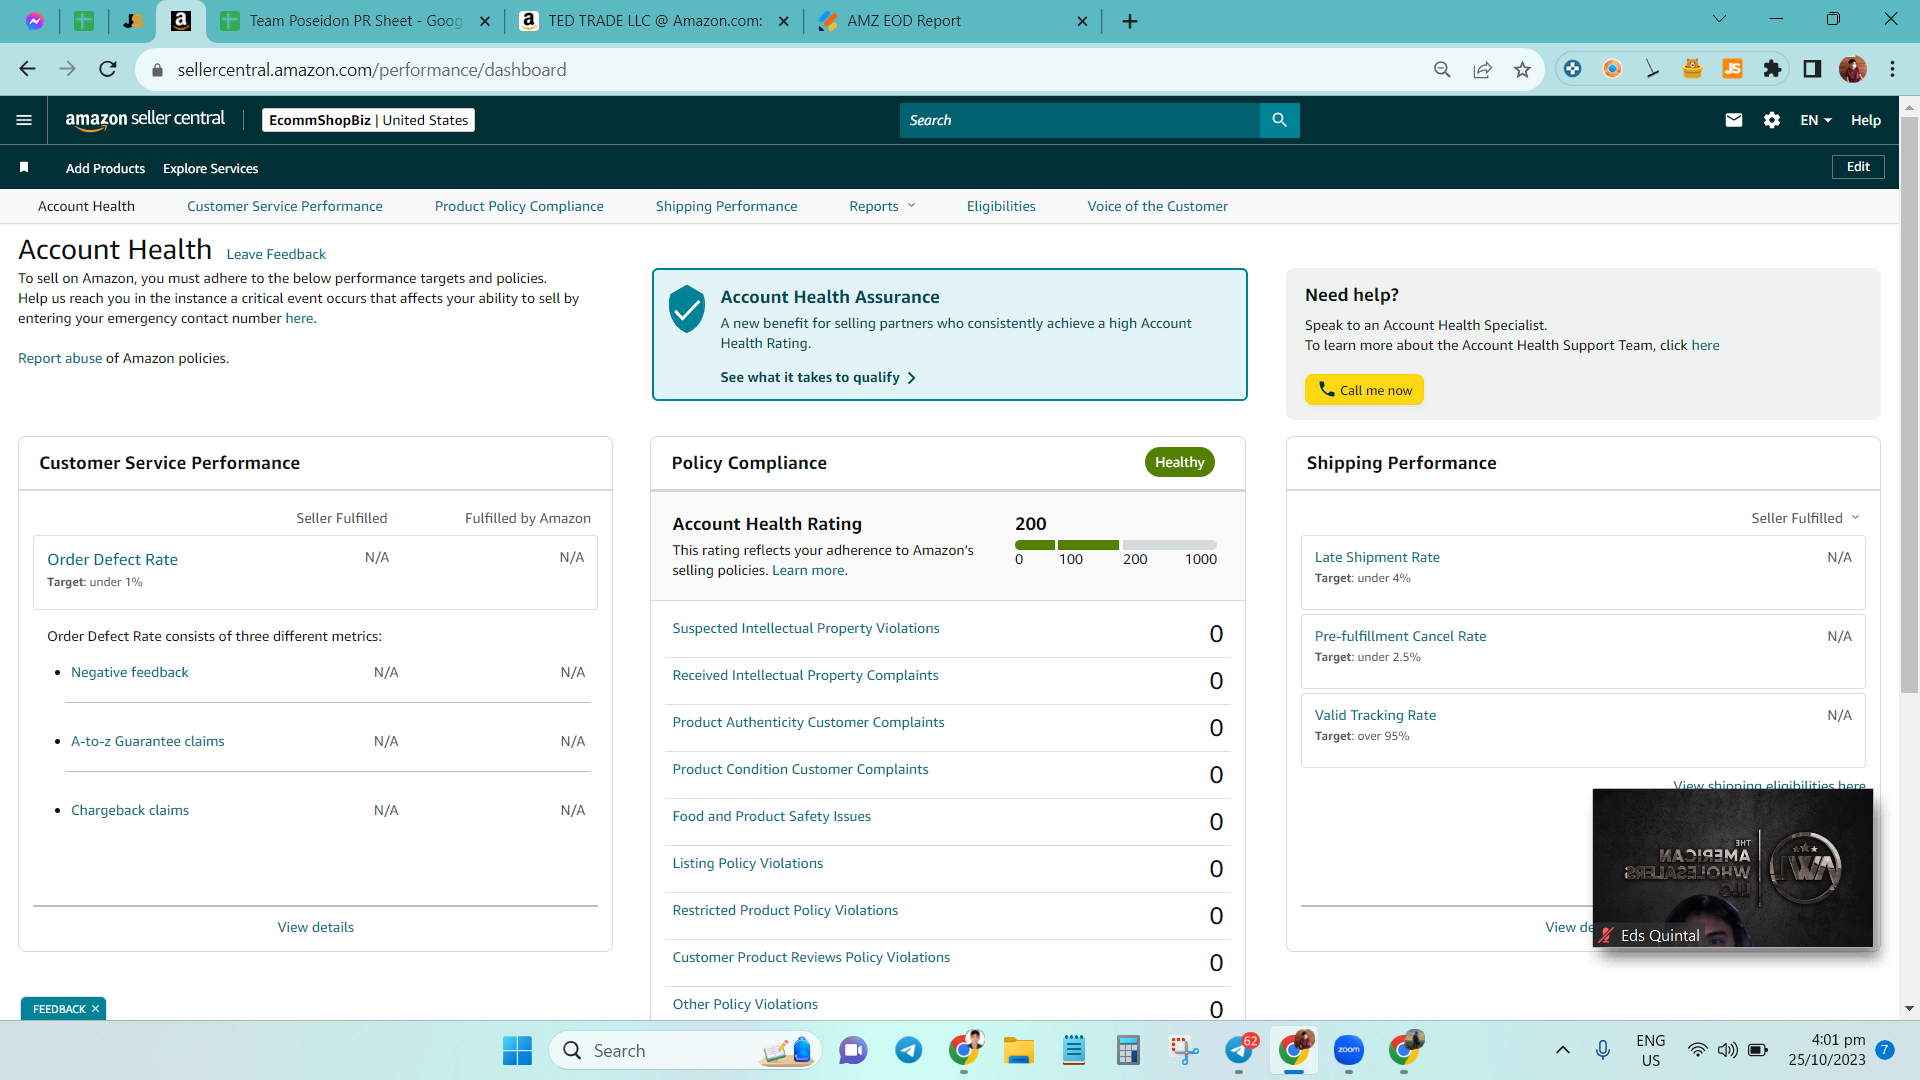Screen dimensions: 1920x1080
Task: Open the Help link in Seller Central header
Action: [x=1866, y=120]
